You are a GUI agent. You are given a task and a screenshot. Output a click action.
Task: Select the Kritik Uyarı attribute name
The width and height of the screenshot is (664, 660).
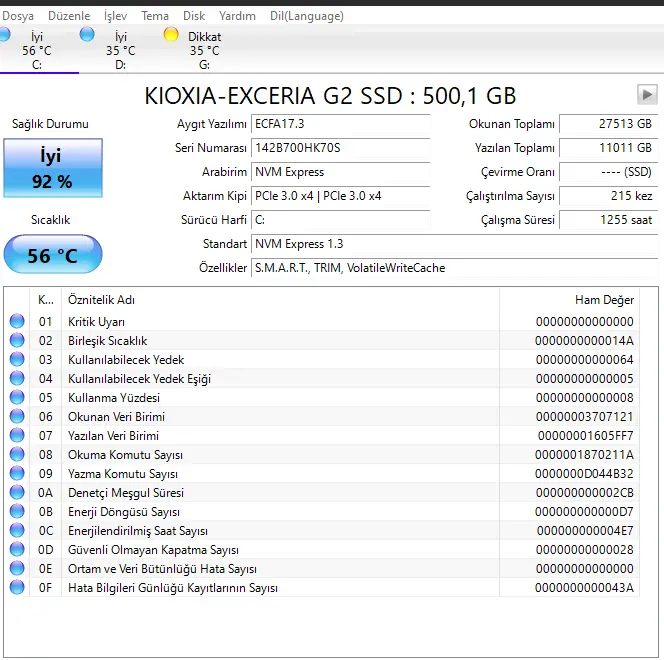97,322
